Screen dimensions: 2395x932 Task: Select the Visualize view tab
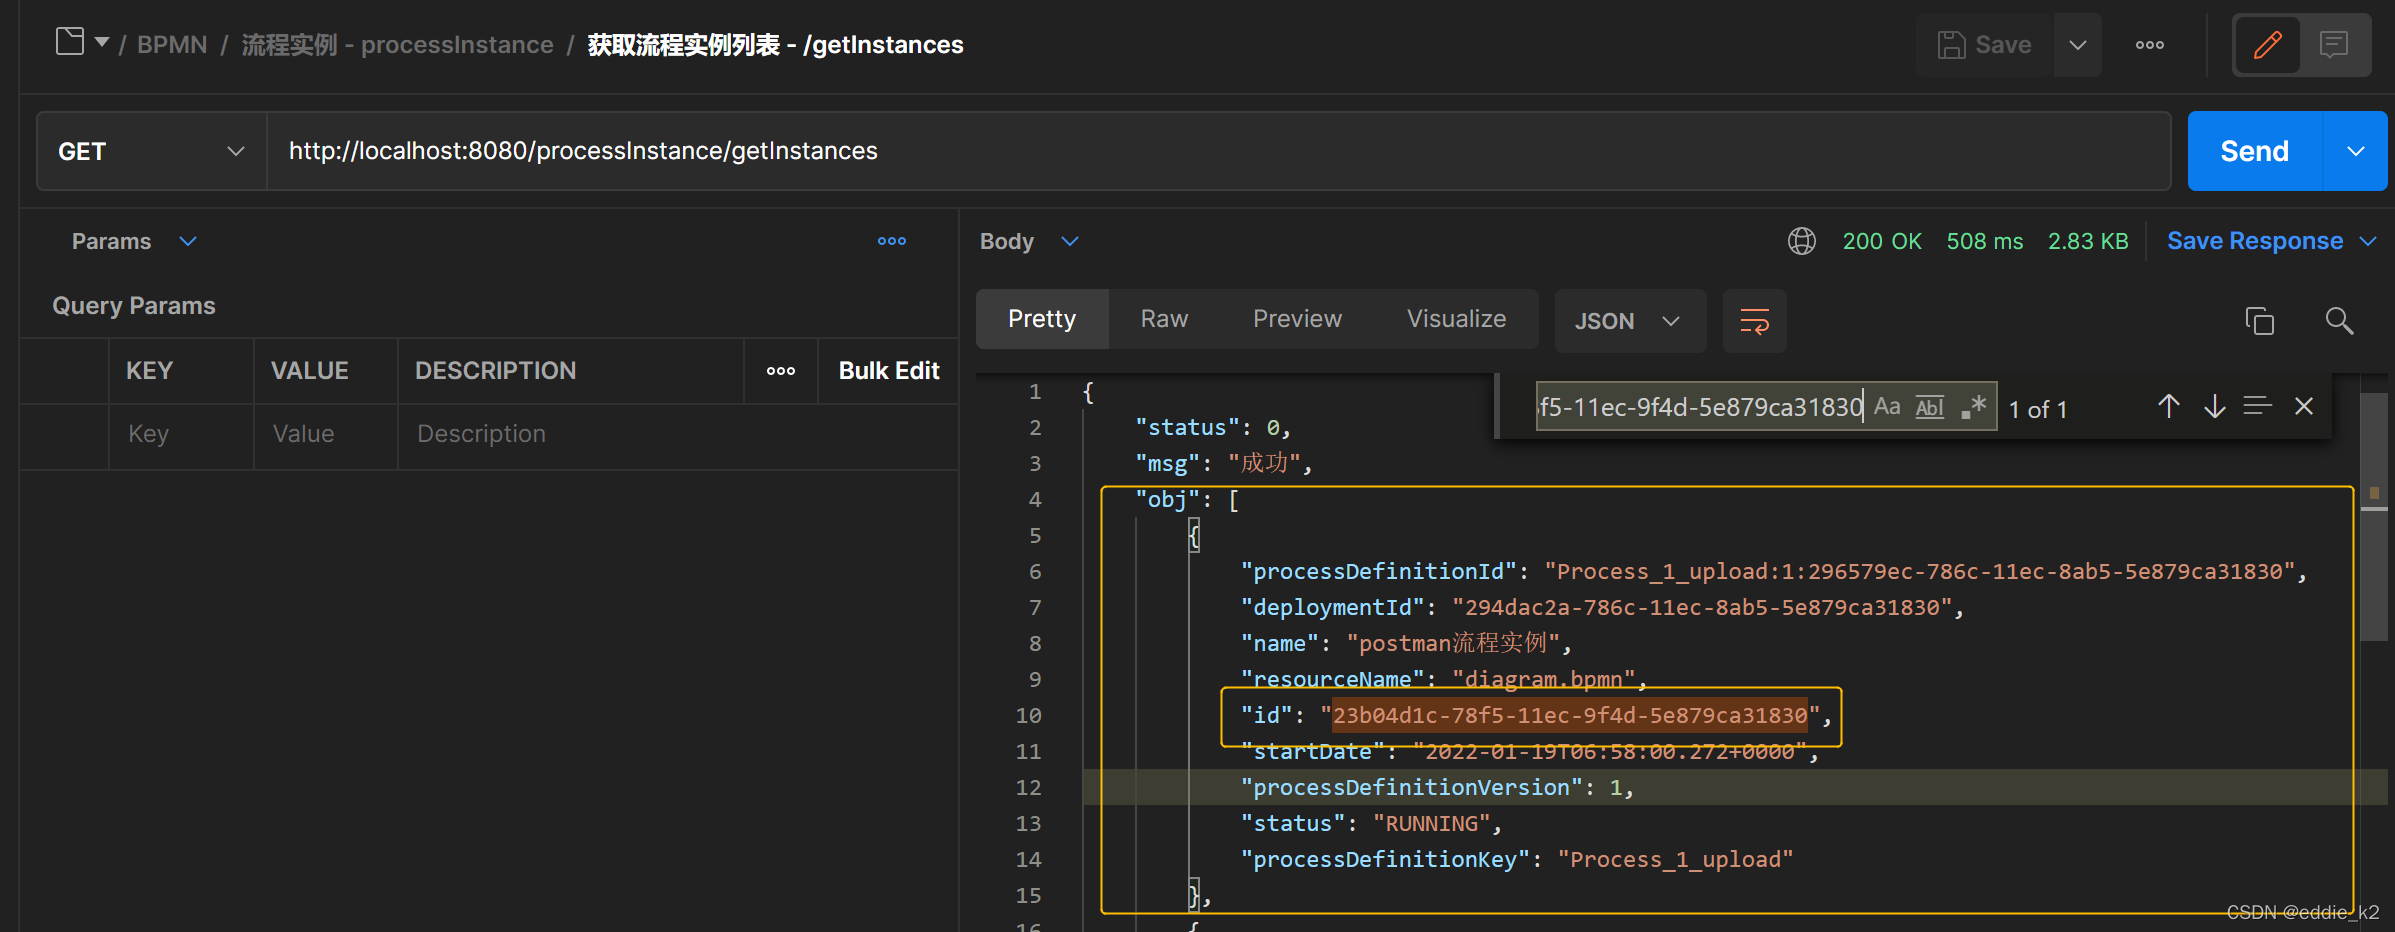pyautogui.click(x=1456, y=319)
